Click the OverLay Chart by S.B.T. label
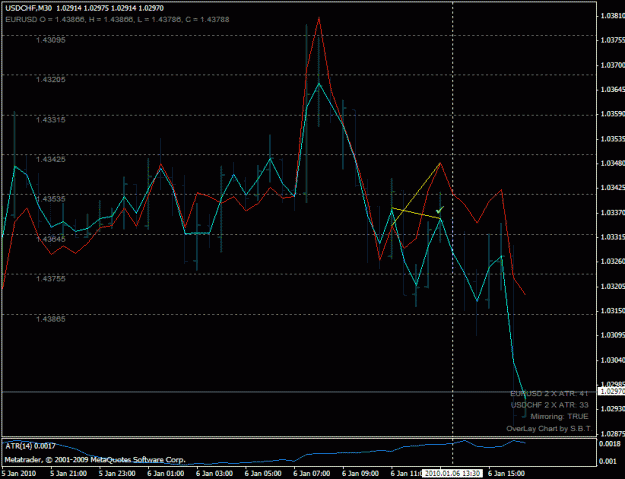 tap(549, 429)
